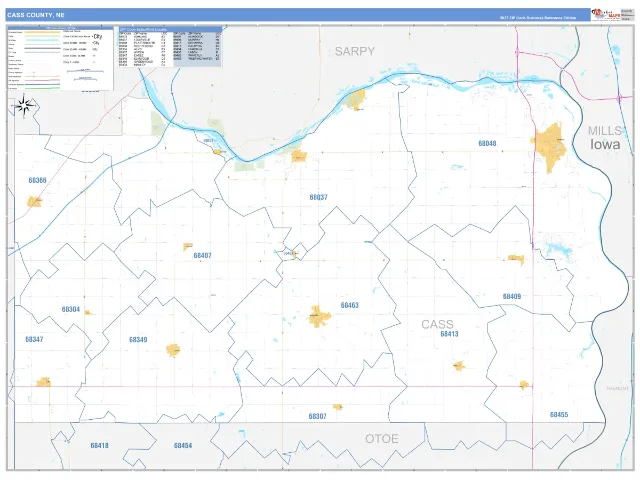The image size is (640, 480).
Task: Click the OTOE county label
Action: 382,439
